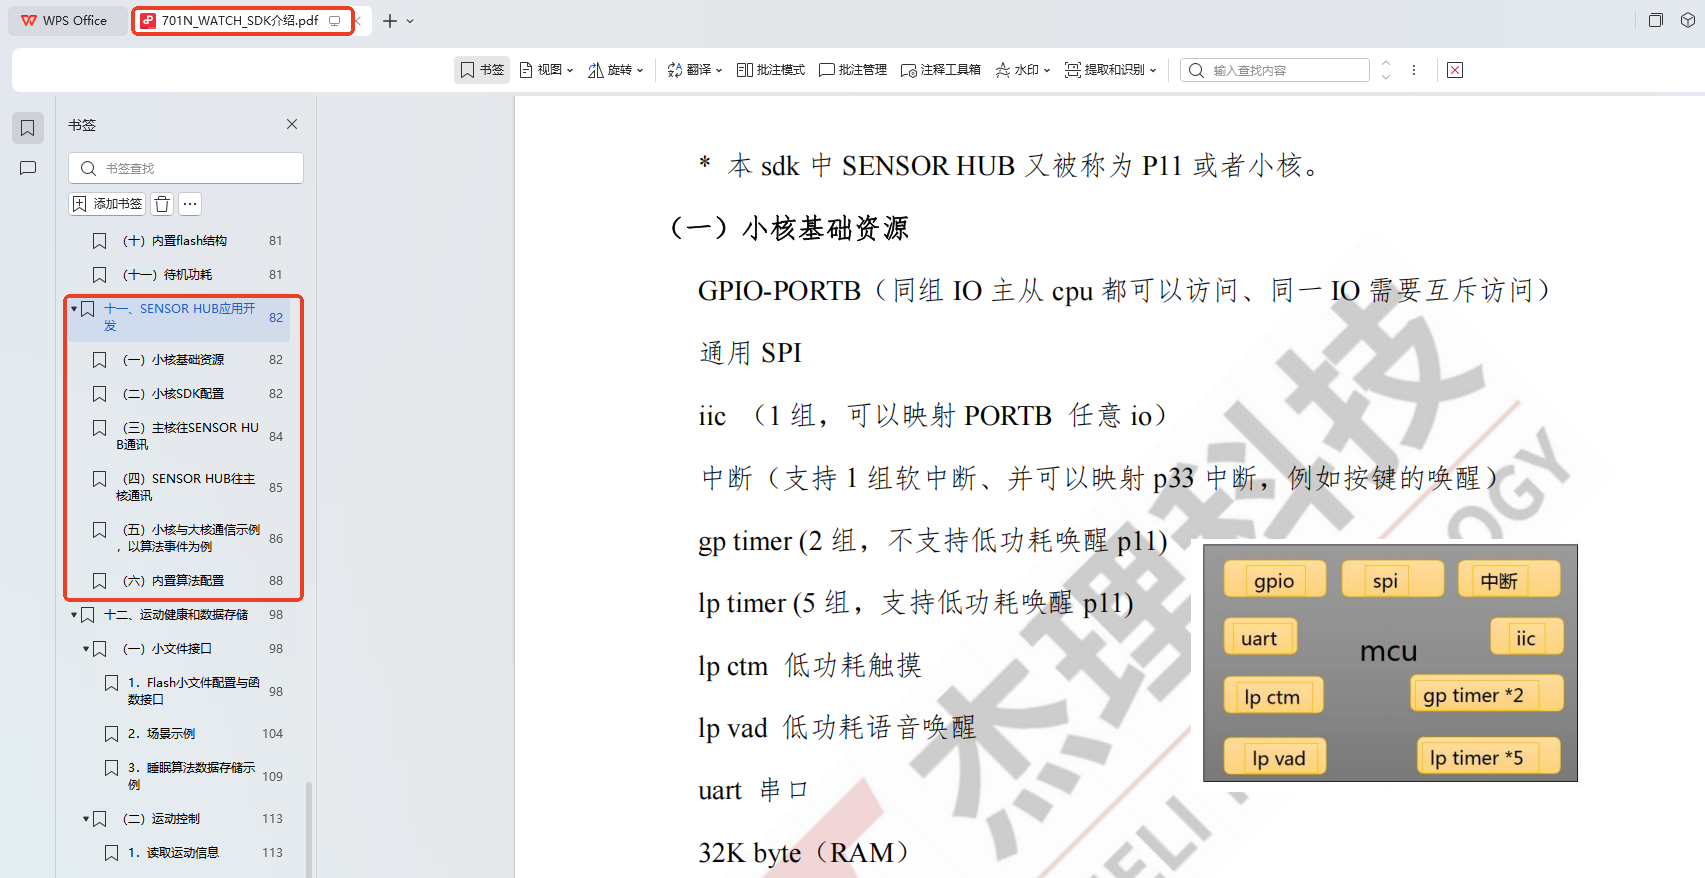Screen dimensions: 1705x878
Task: Open the comments panel icon in sidebar
Action: point(28,168)
